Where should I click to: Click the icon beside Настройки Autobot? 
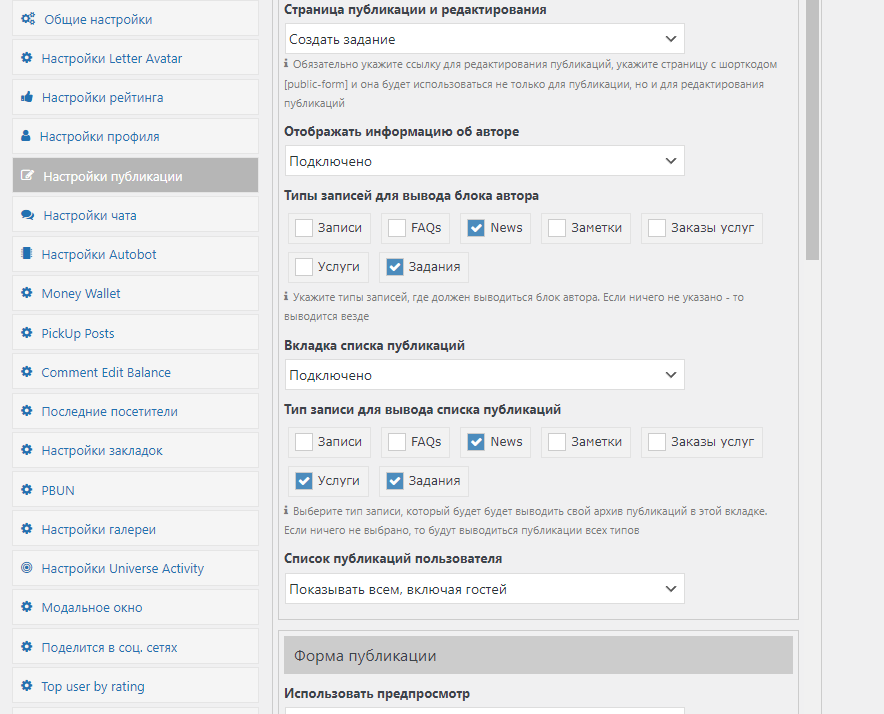tap(27, 254)
